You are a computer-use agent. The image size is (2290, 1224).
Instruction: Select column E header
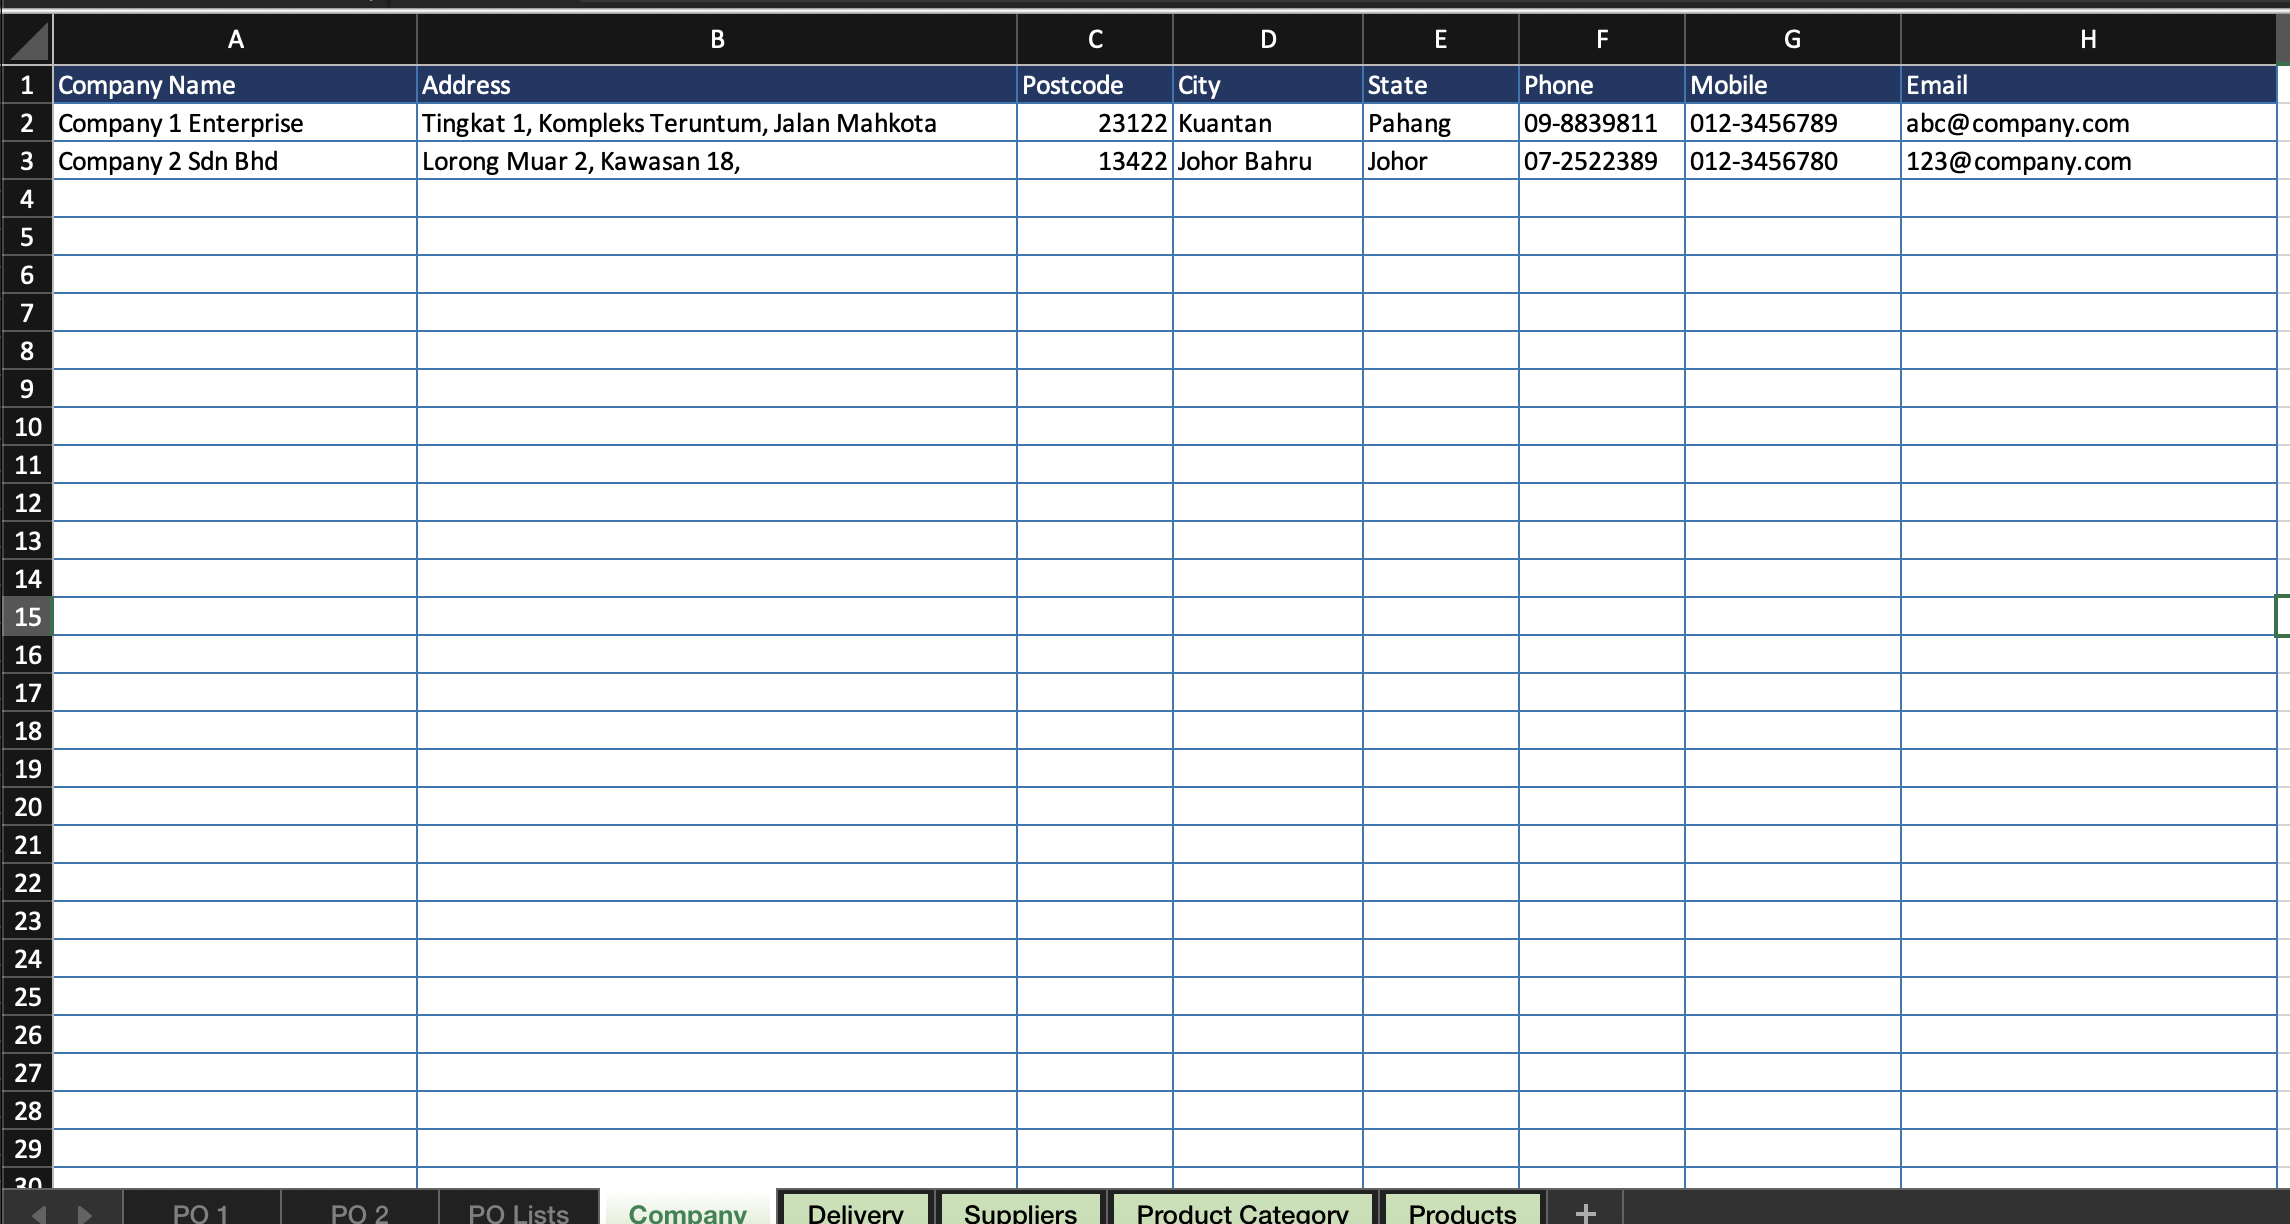(1441, 40)
